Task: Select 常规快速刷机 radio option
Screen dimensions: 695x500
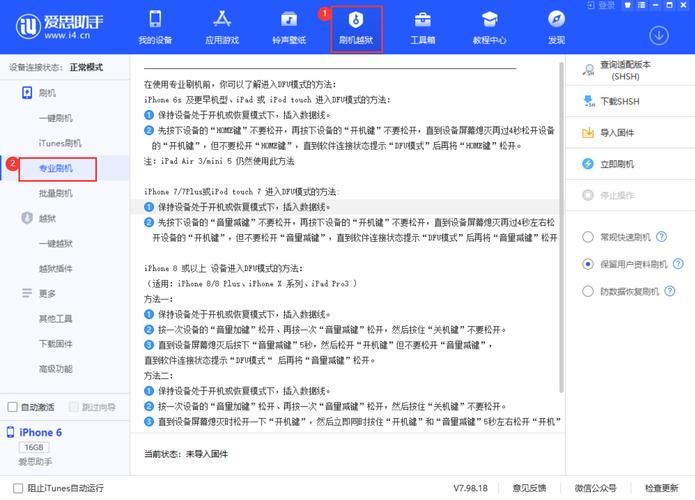Action: point(588,237)
